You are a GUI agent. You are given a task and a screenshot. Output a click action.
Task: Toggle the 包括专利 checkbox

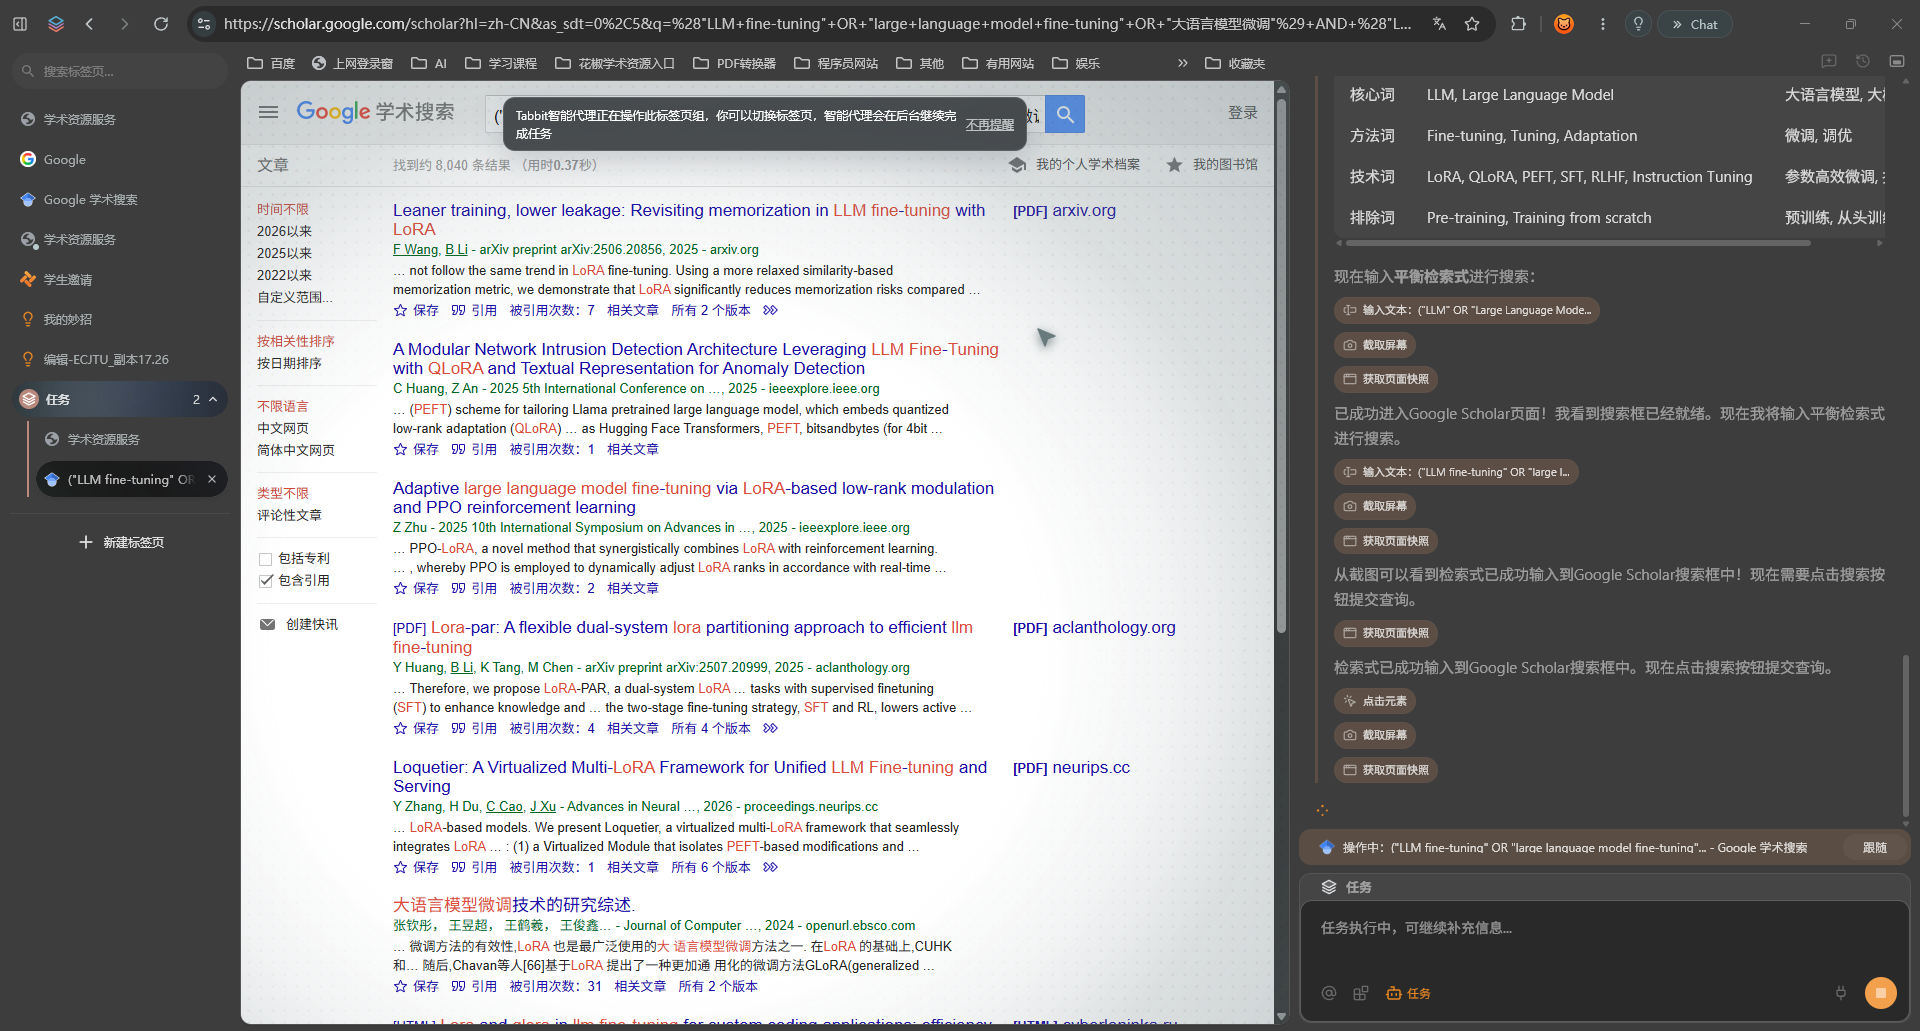coord(266,559)
